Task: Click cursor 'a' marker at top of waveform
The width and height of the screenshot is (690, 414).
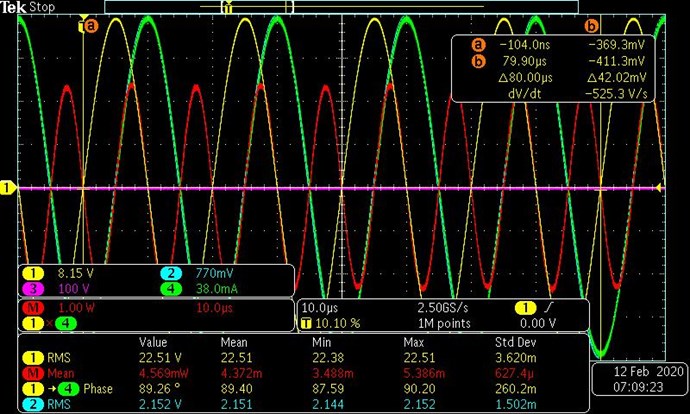Action: [x=88, y=26]
